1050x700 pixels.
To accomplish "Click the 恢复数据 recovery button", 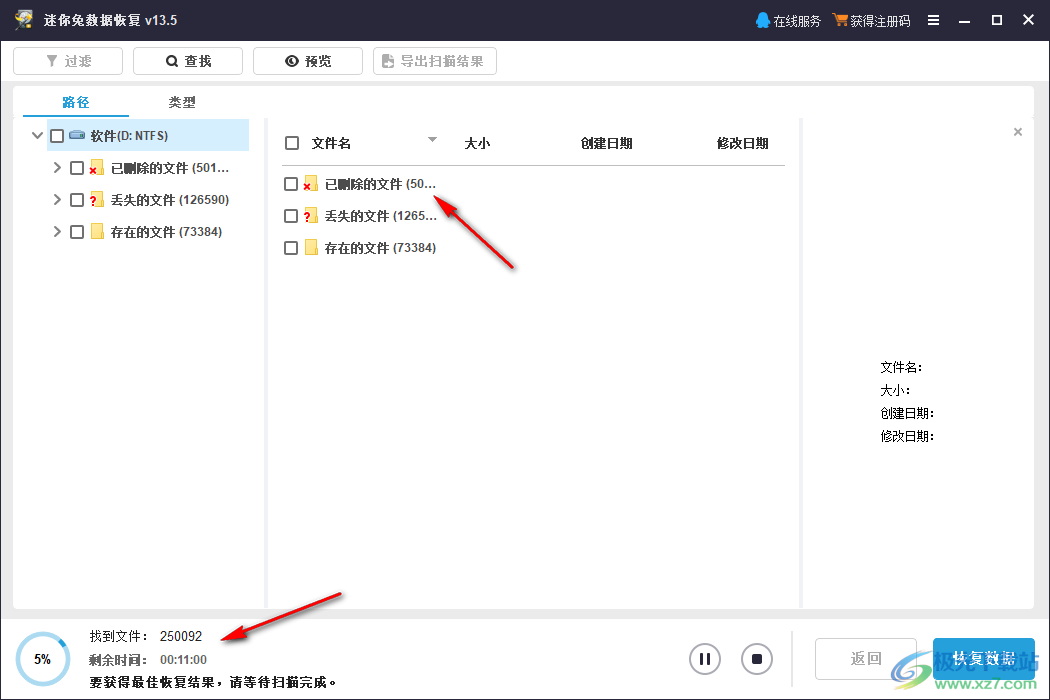I will [x=984, y=659].
